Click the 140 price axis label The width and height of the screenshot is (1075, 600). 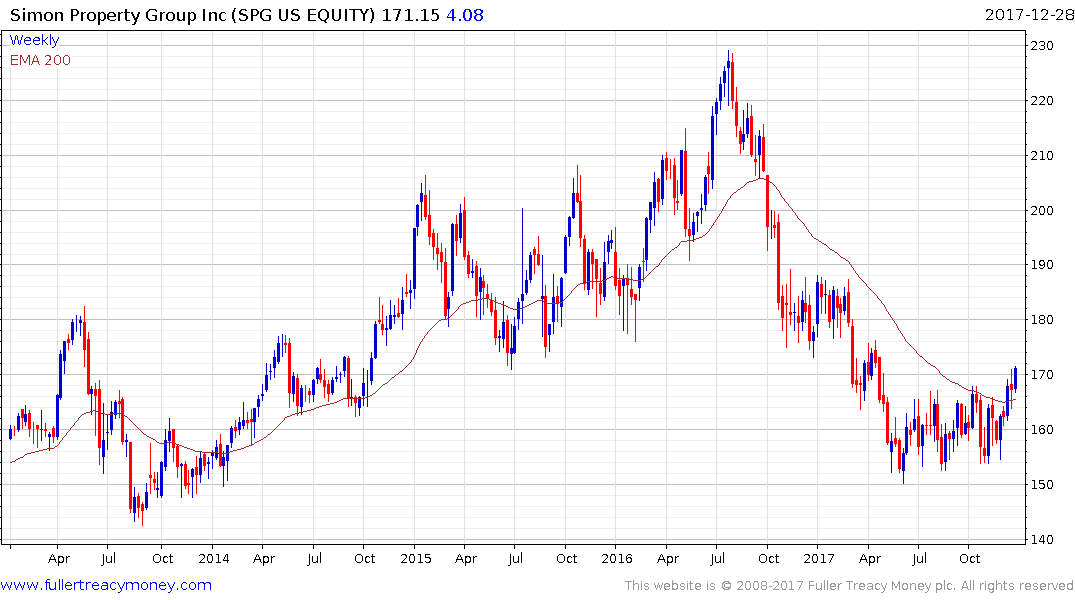pyautogui.click(x=1041, y=539)
